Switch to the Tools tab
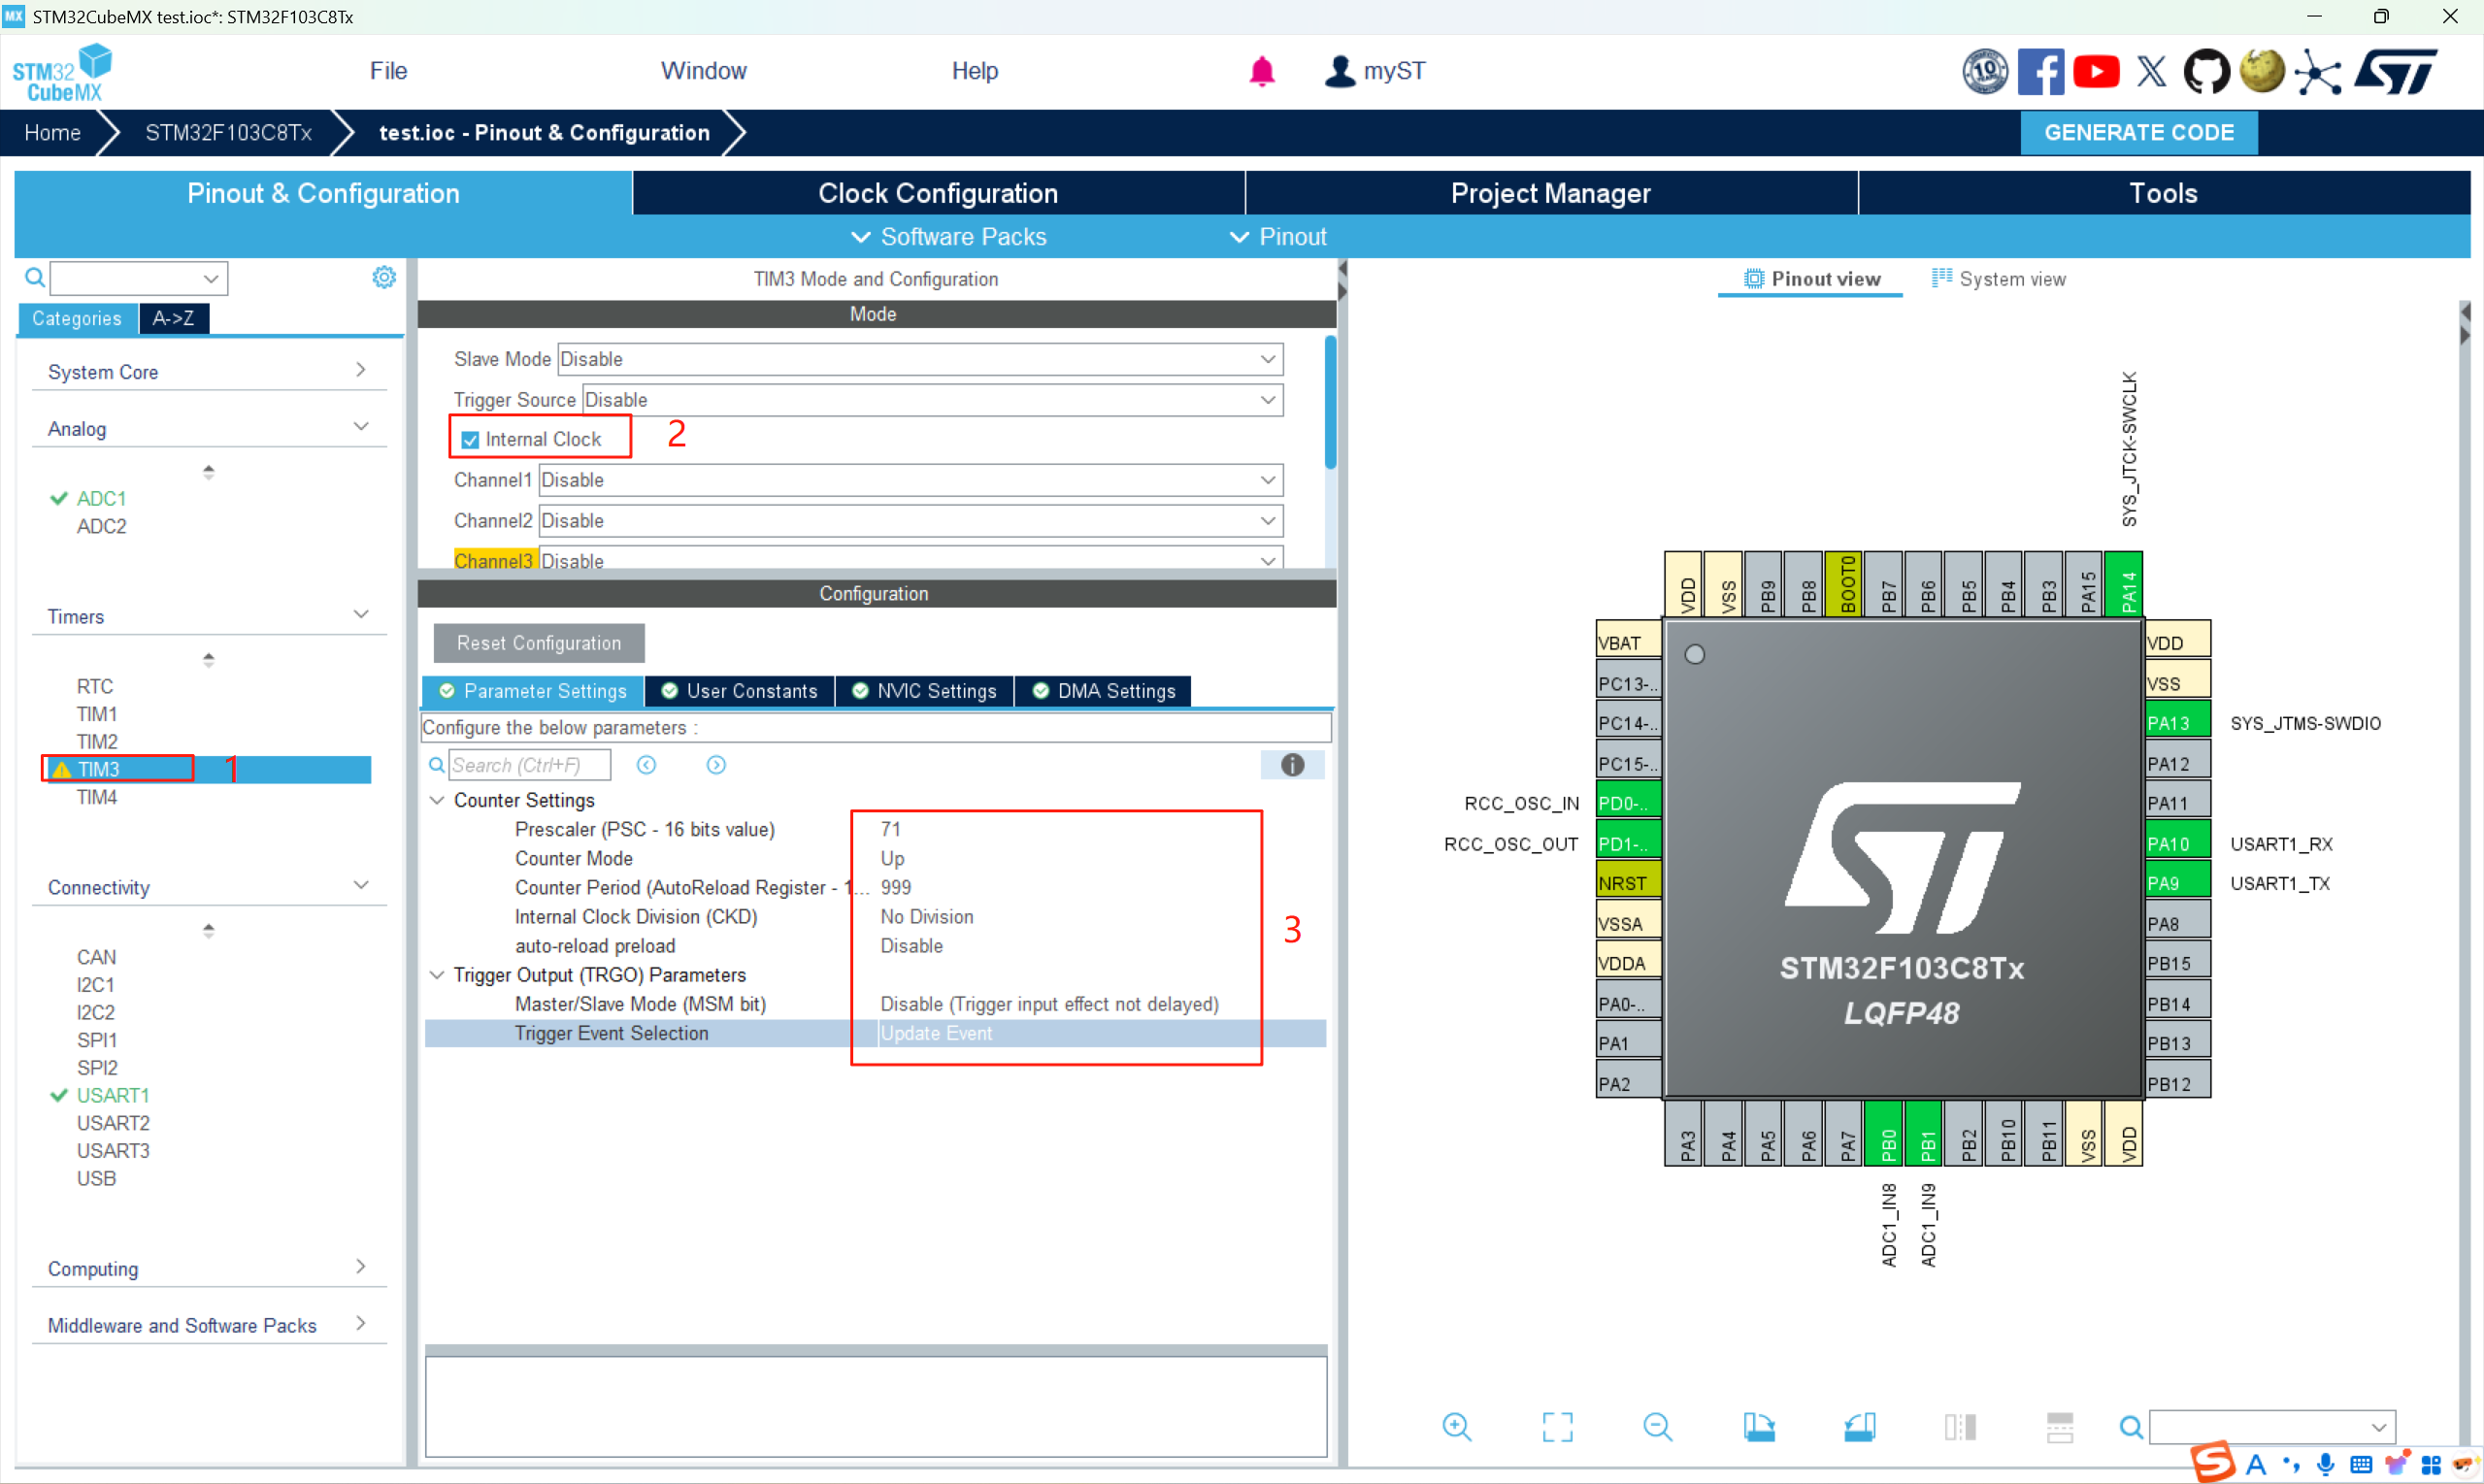The width and height of the screenshot is (2484, 1484). 2164,193
